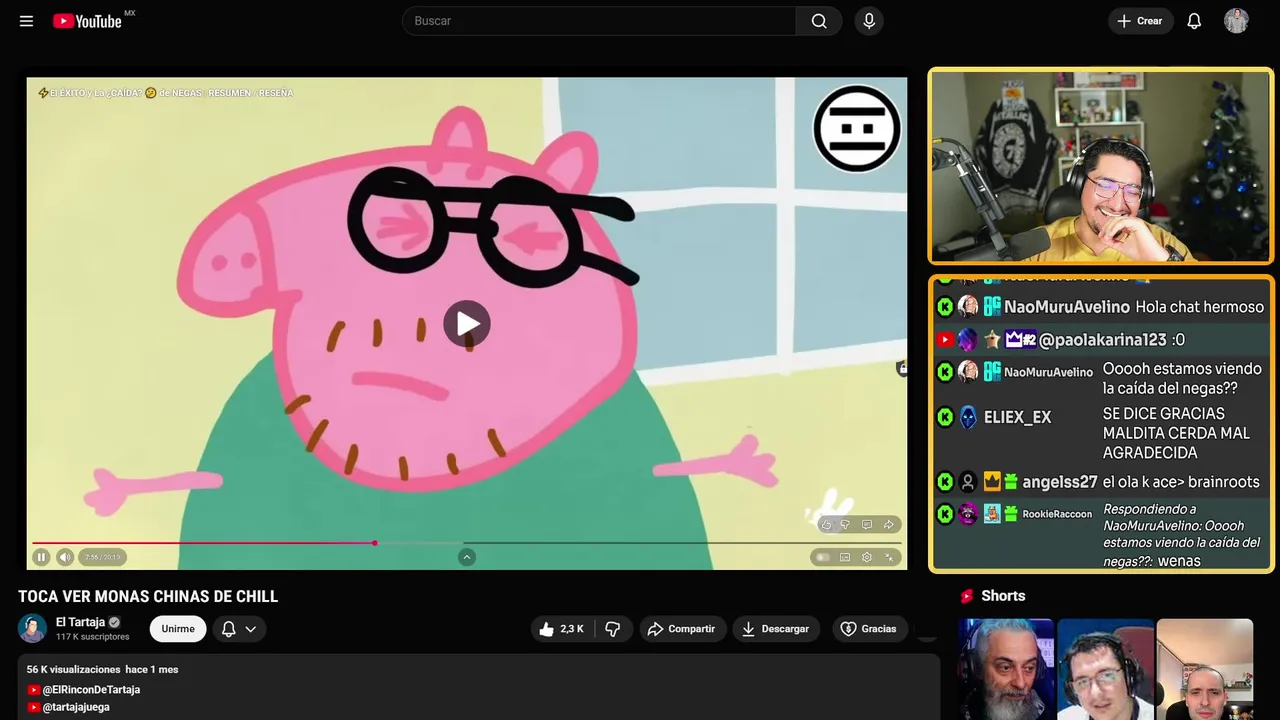This screenshot has height=720, width=1280.
Task: Mute using the player speaker icon
Action: [65, 557]
